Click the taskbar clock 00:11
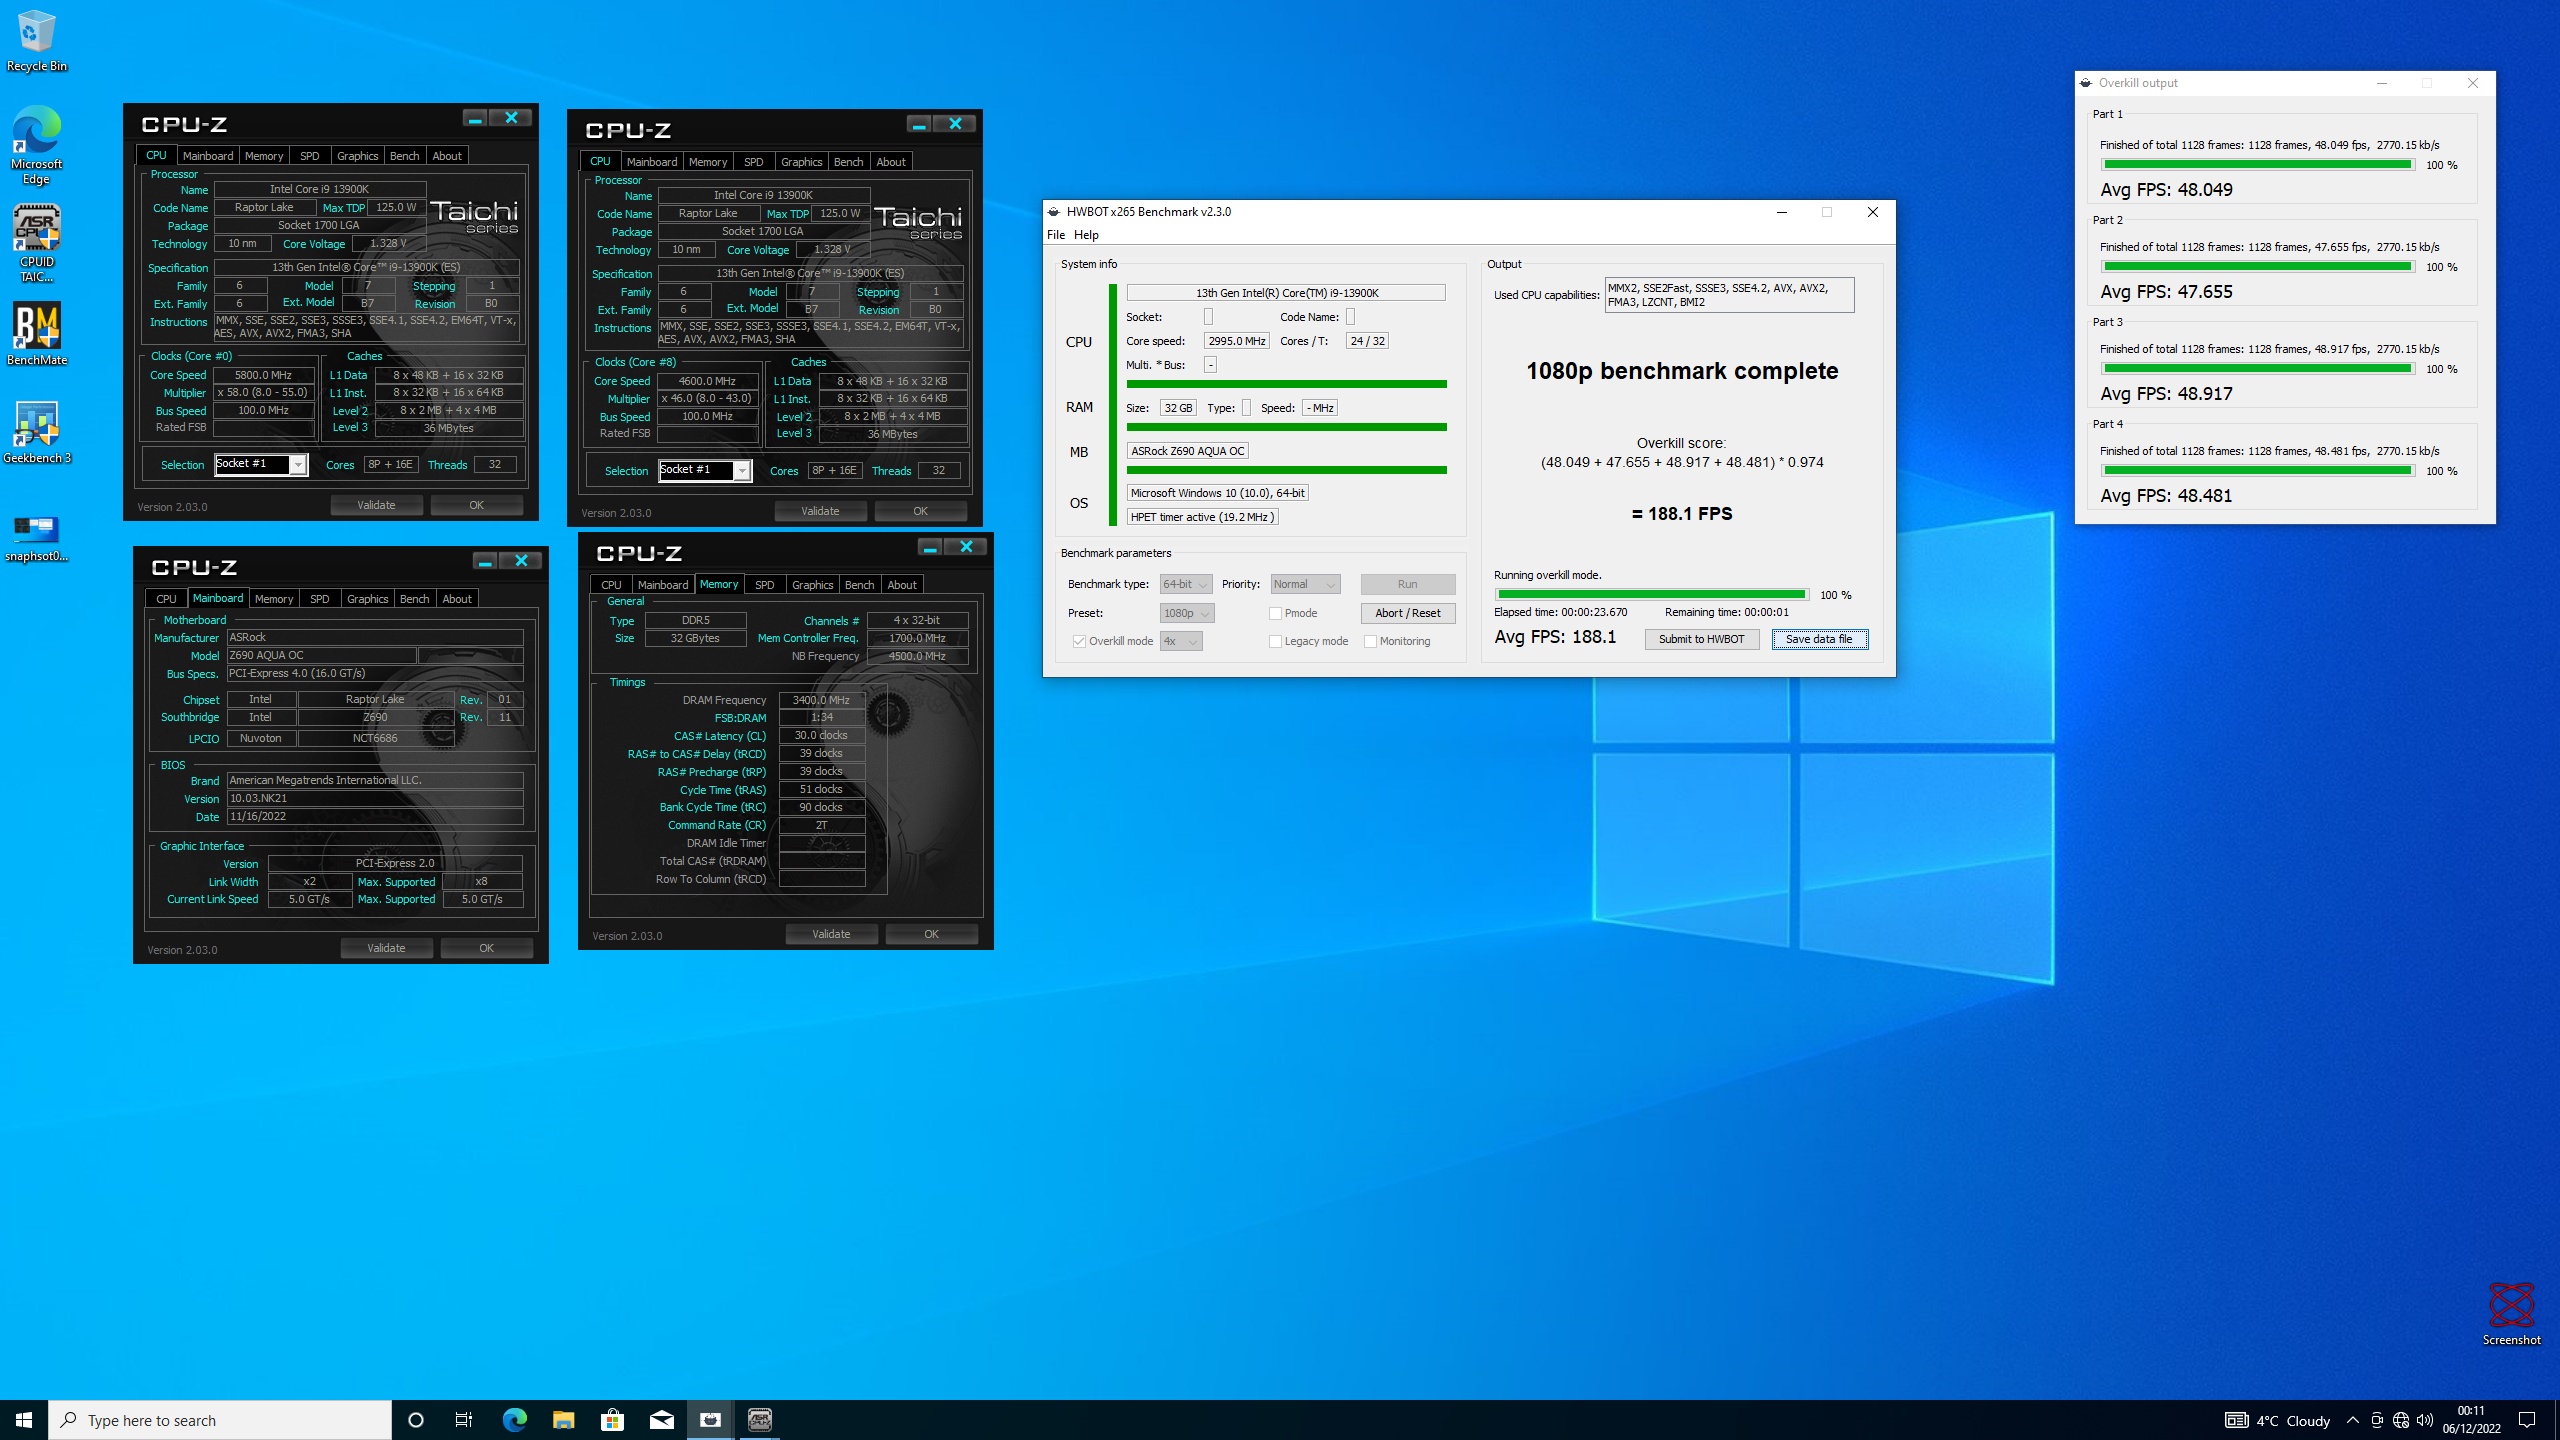The height and width of the screenshot is (1440, 2560). (2471, 1420)
